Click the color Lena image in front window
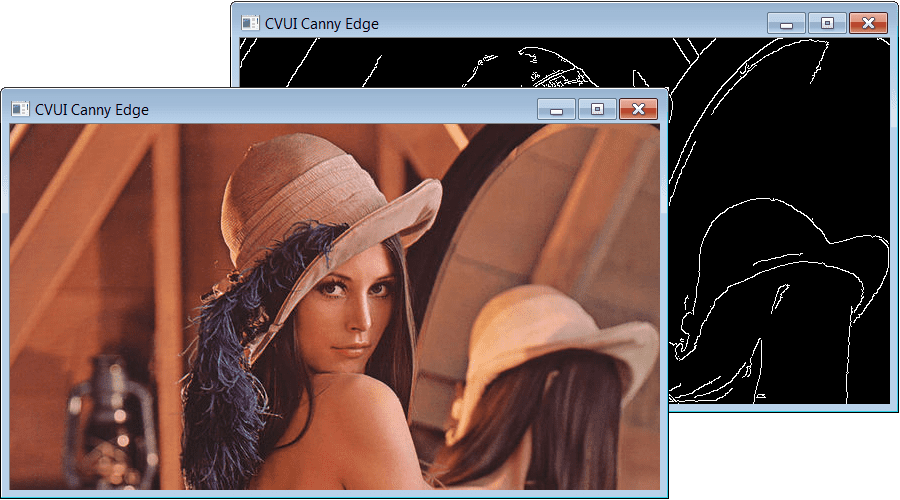Image resolution: width=900 pixels, height=500 pixels. tap(335, 307)
